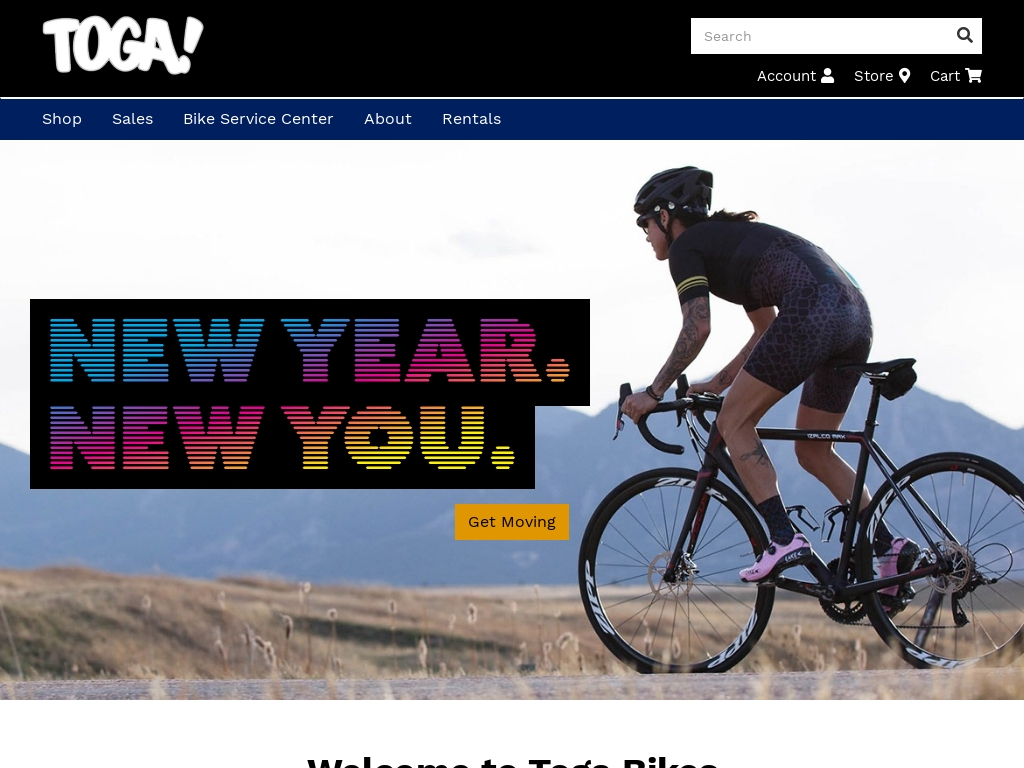Click the Store location pin icon
This screenshot has height=768, width=1024.
[x=904, y=76]
